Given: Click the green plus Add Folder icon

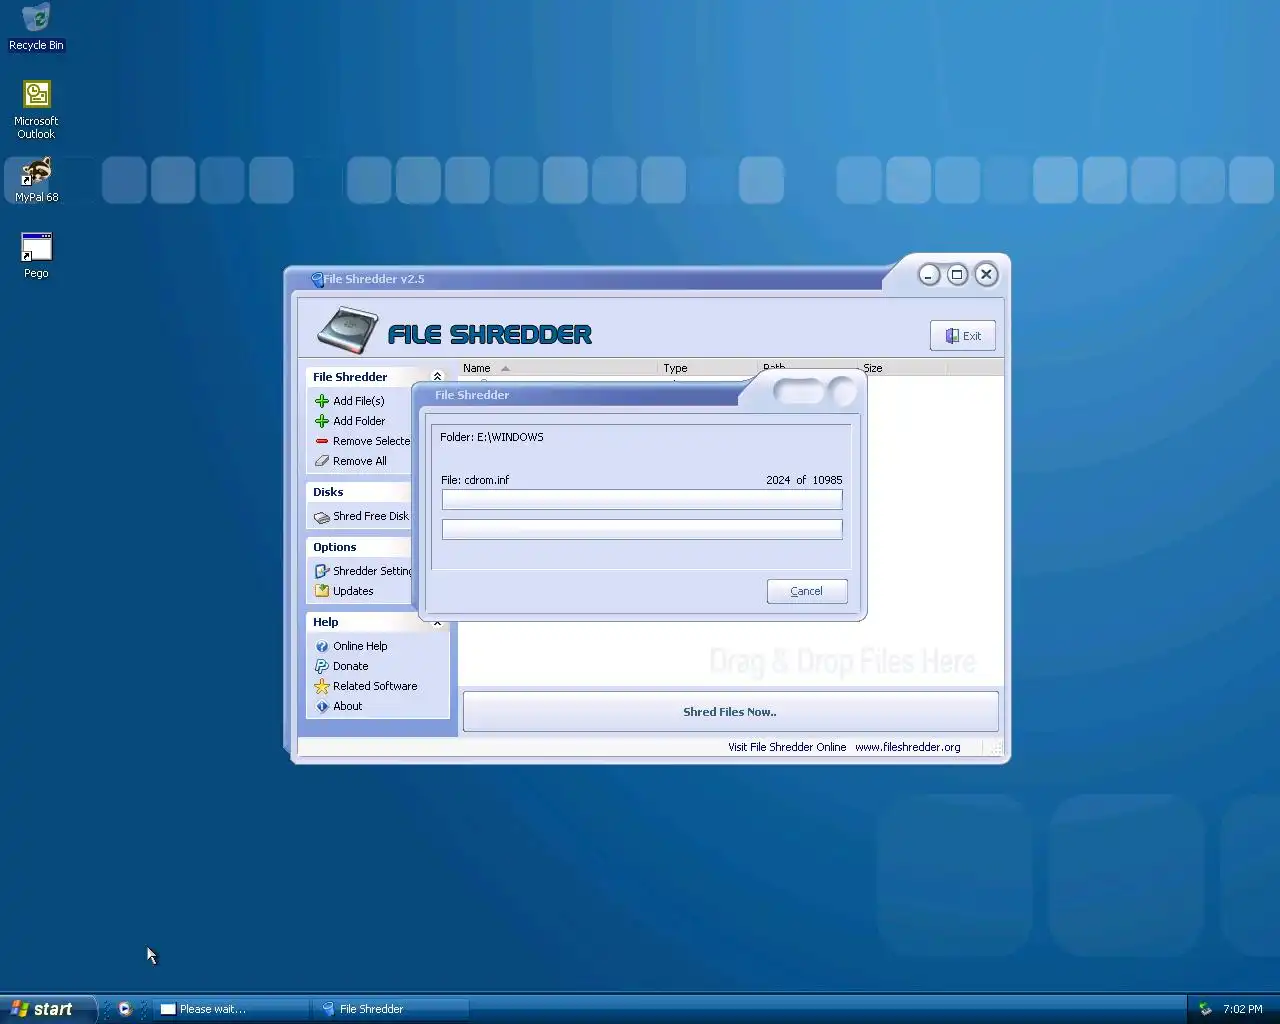Looking at the screenshot, I should [x=322, y=421].
